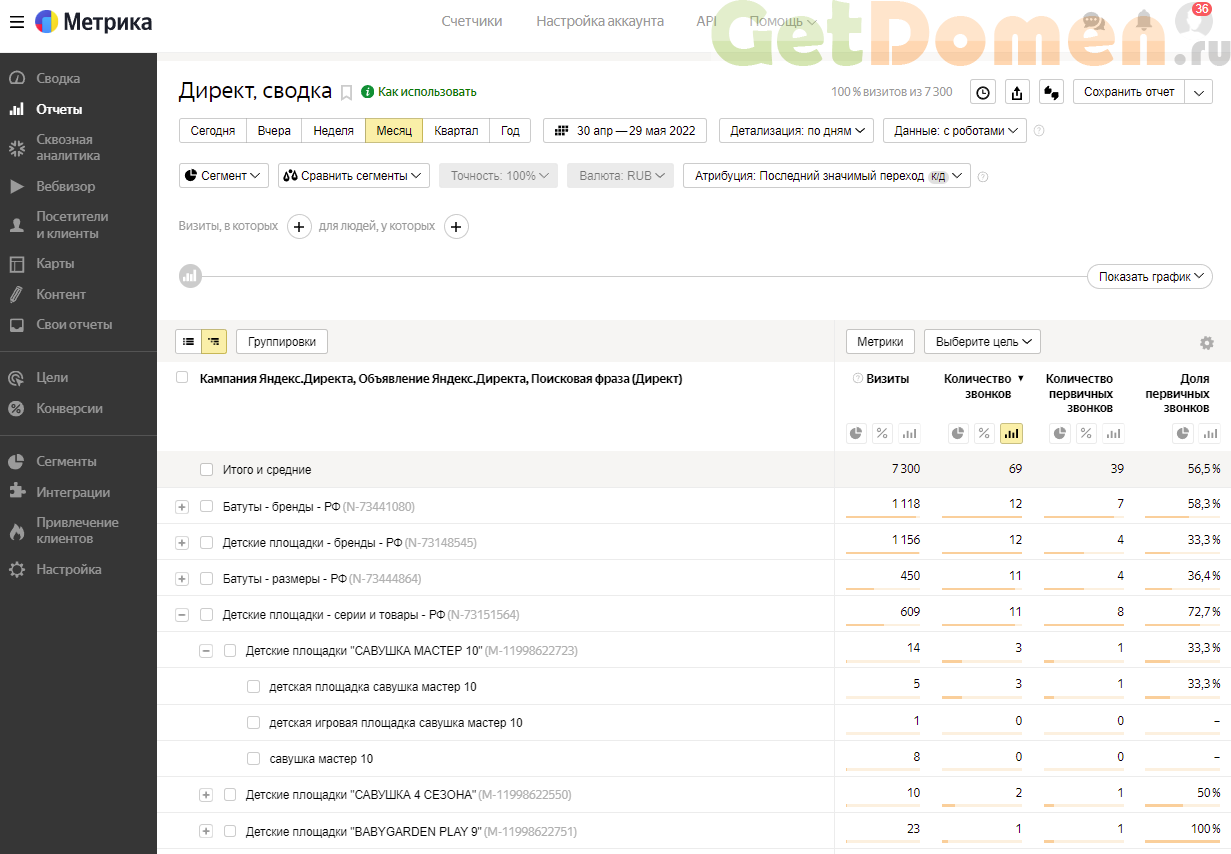Collapse Детские площадки - серии и товары row
This screenshot has width=1231, height=854.
click(182, 615)
